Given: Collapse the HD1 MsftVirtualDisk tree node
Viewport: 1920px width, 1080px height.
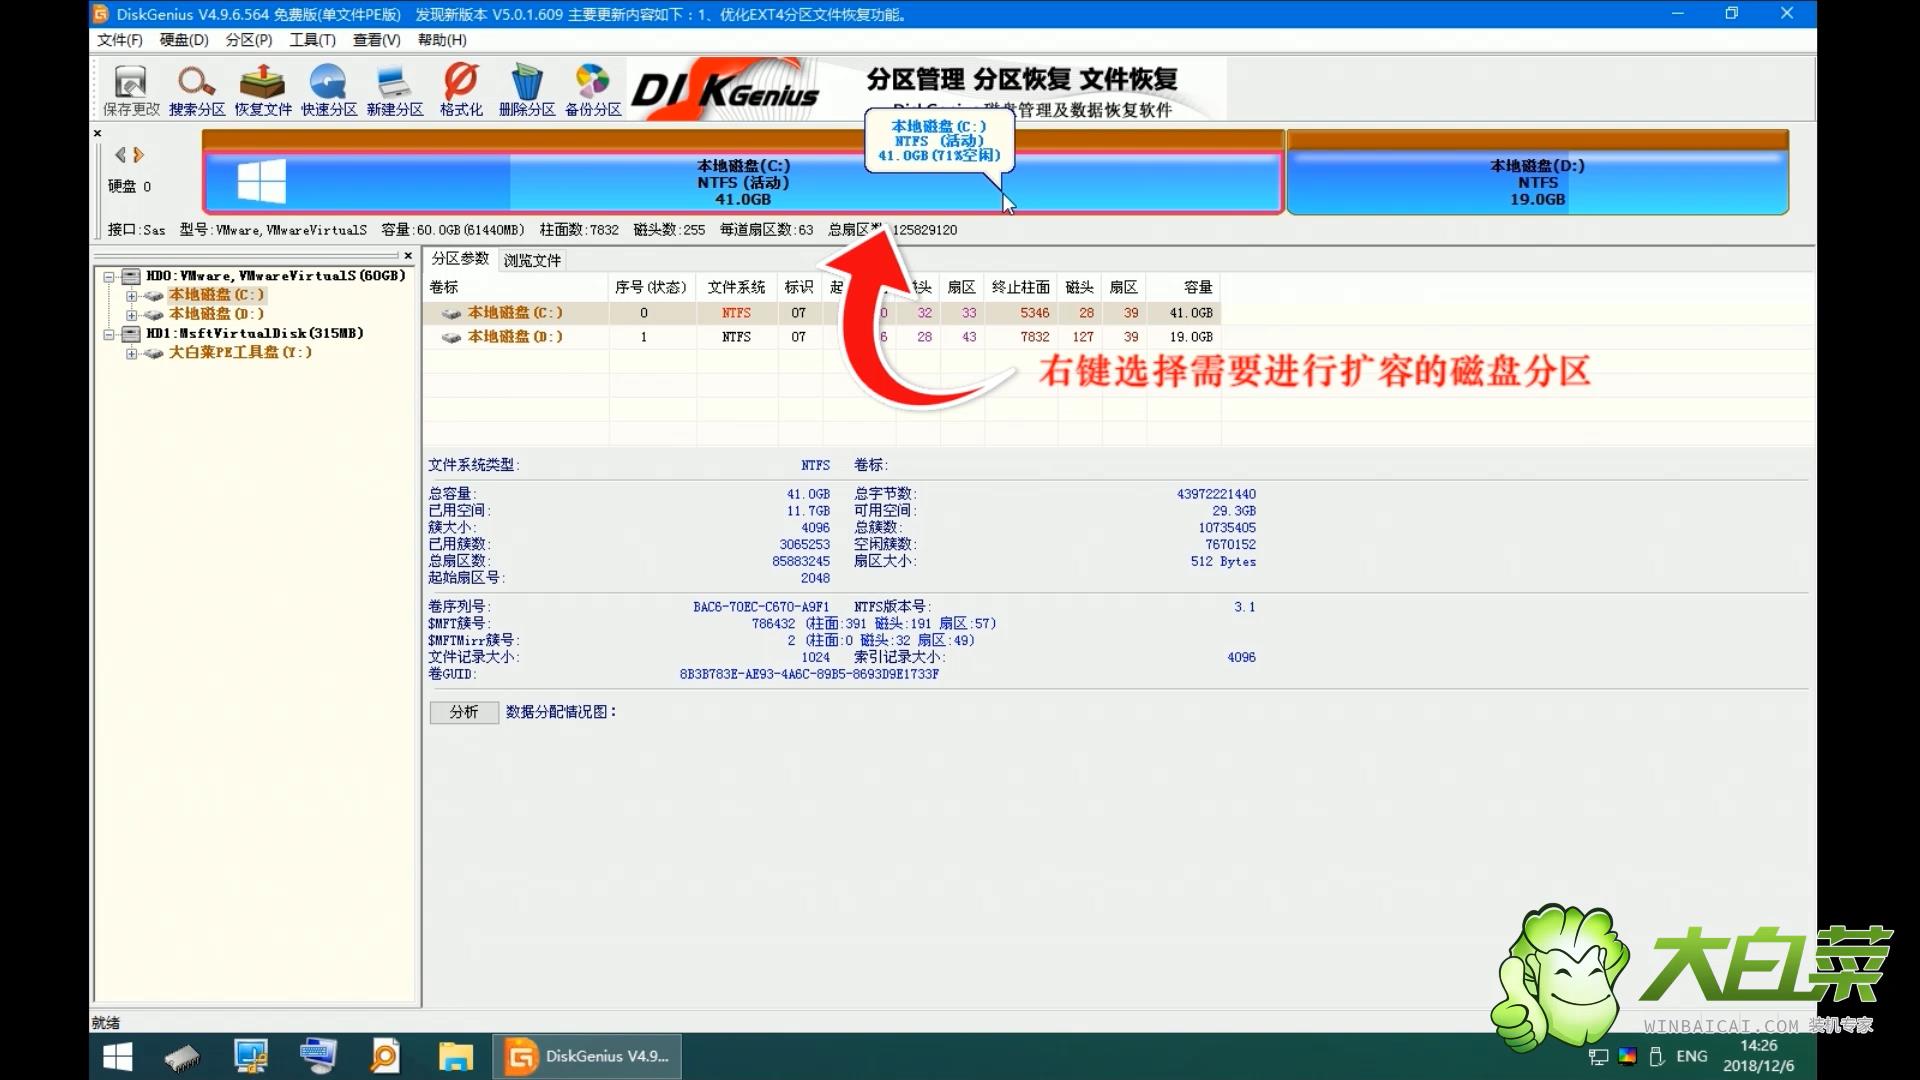Looking at the screenshot, I should tap(109, 334).
